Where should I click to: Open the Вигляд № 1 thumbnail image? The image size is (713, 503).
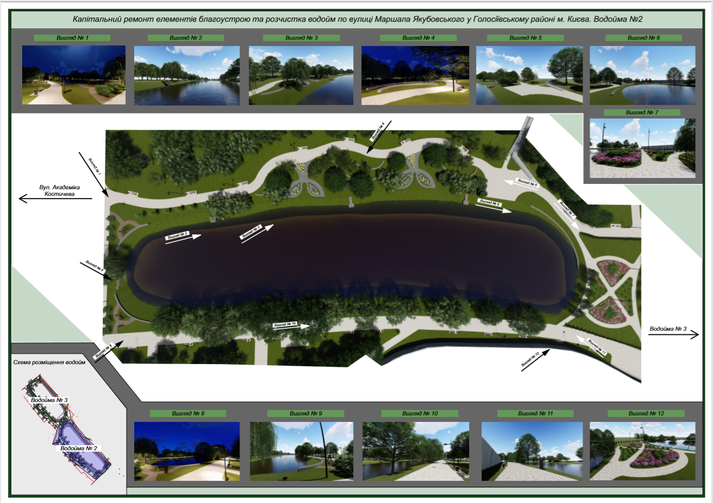tap(74, 75)
